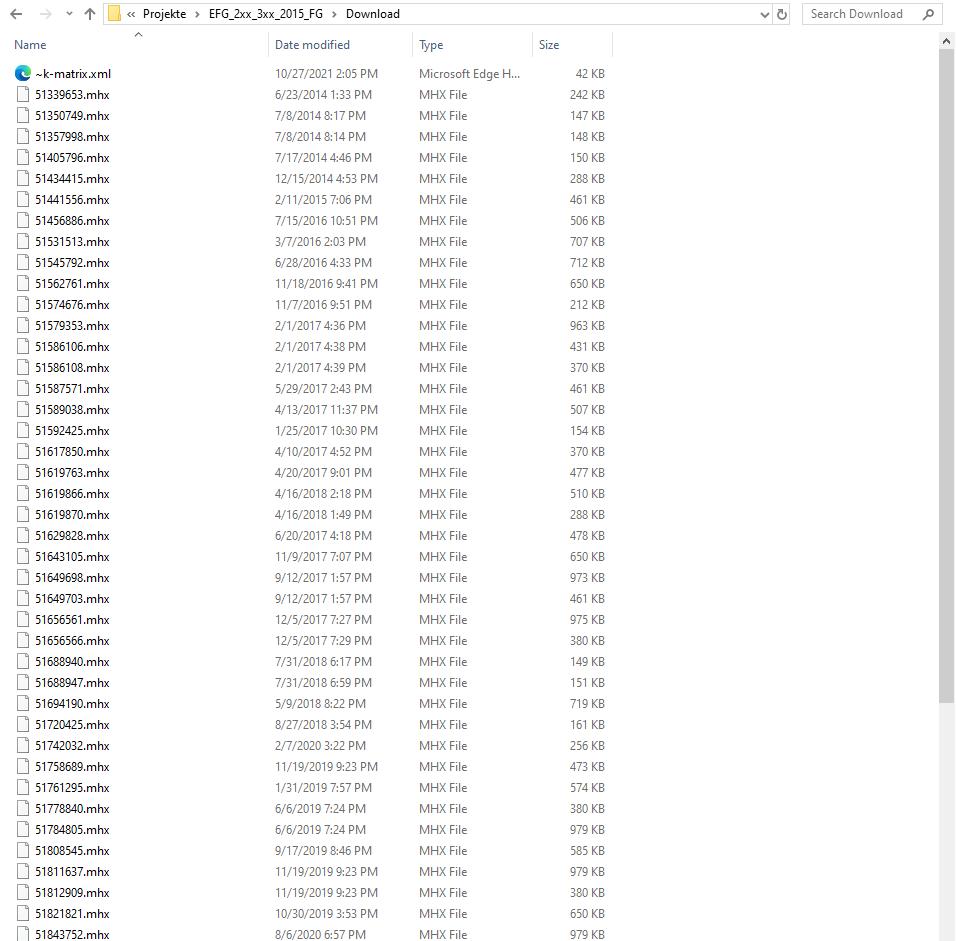The width and height of the screenshot is (956, 941).
Task: Select file 51619866.mhx
Action: [72, 494]
